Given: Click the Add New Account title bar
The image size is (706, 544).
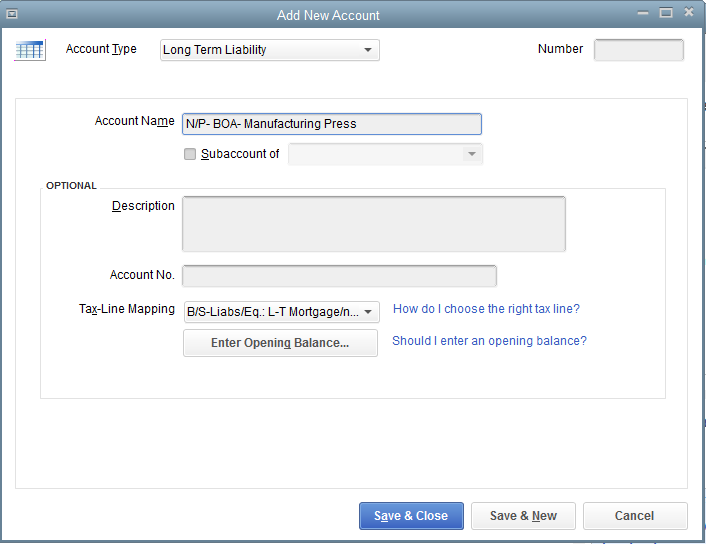Looking at the screenshot, I should click(328, 15).
